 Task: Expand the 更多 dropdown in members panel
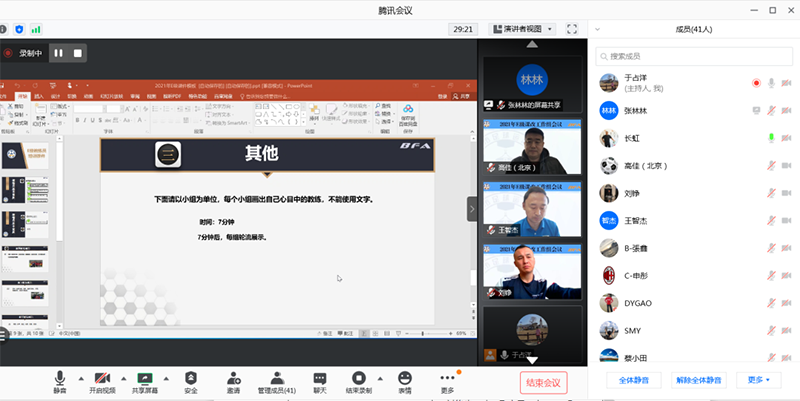[758, 380]
